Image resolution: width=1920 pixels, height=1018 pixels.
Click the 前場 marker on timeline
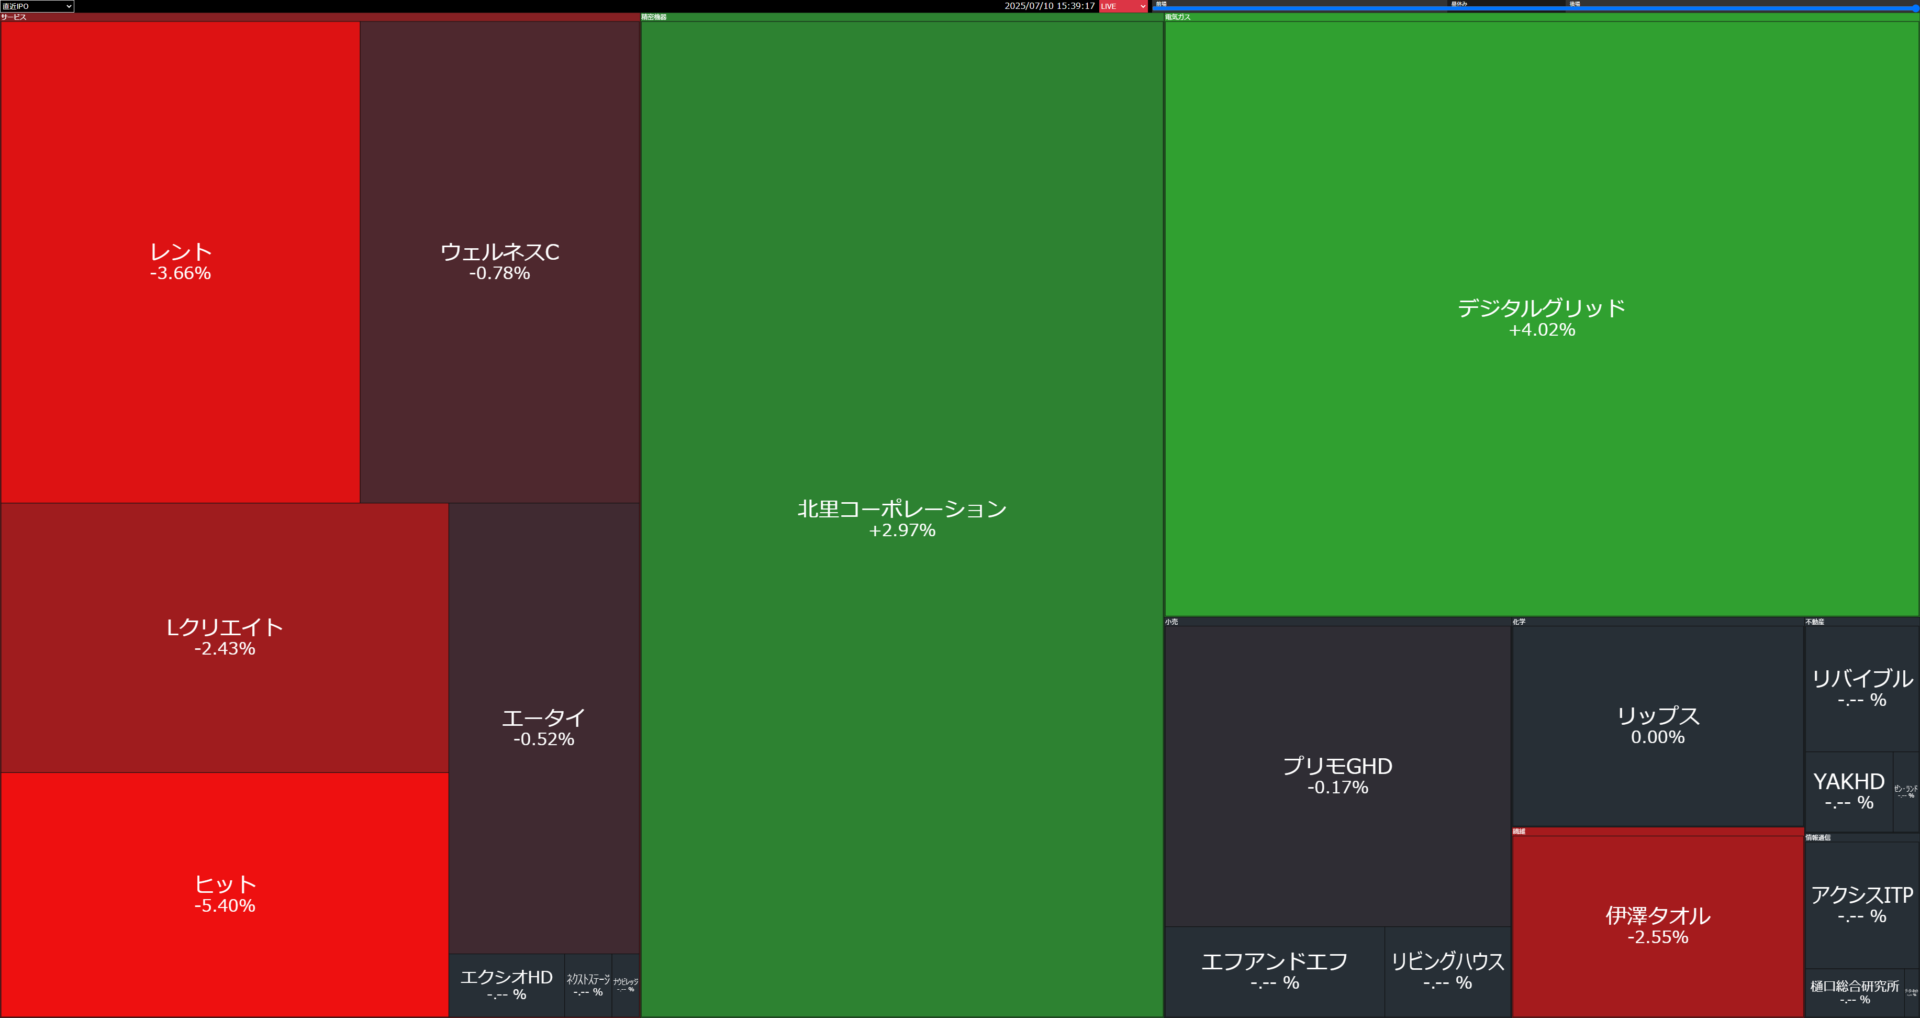1161,4
